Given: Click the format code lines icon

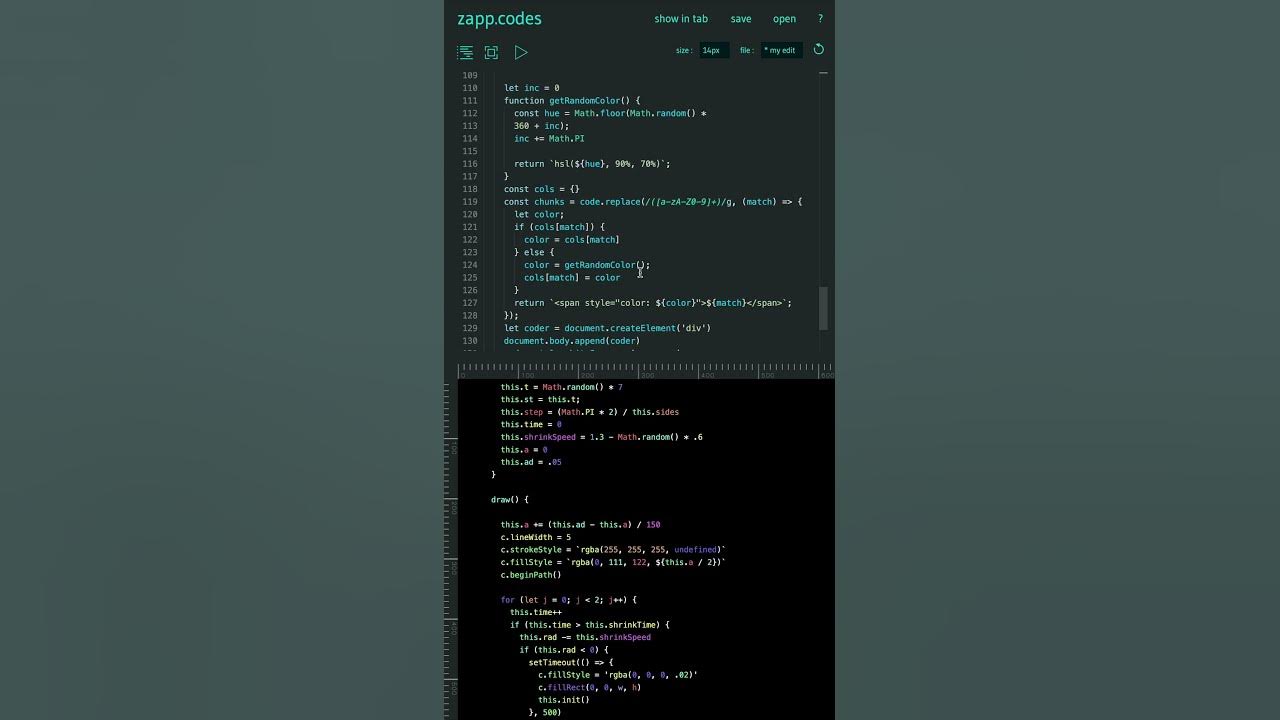Looking at the screenshot, I should click(465, 52).
